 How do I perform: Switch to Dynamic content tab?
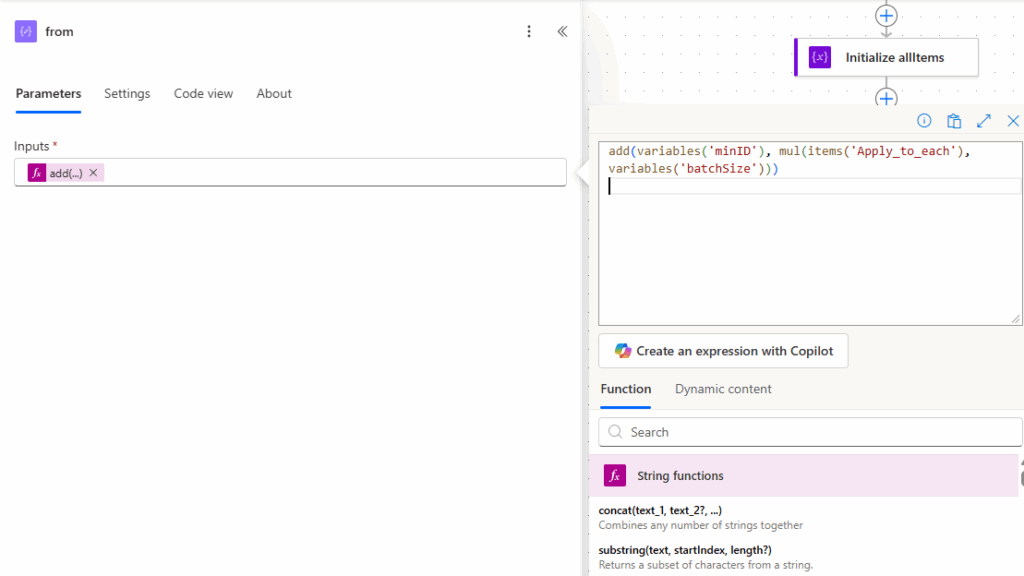(x=723, y=389)
